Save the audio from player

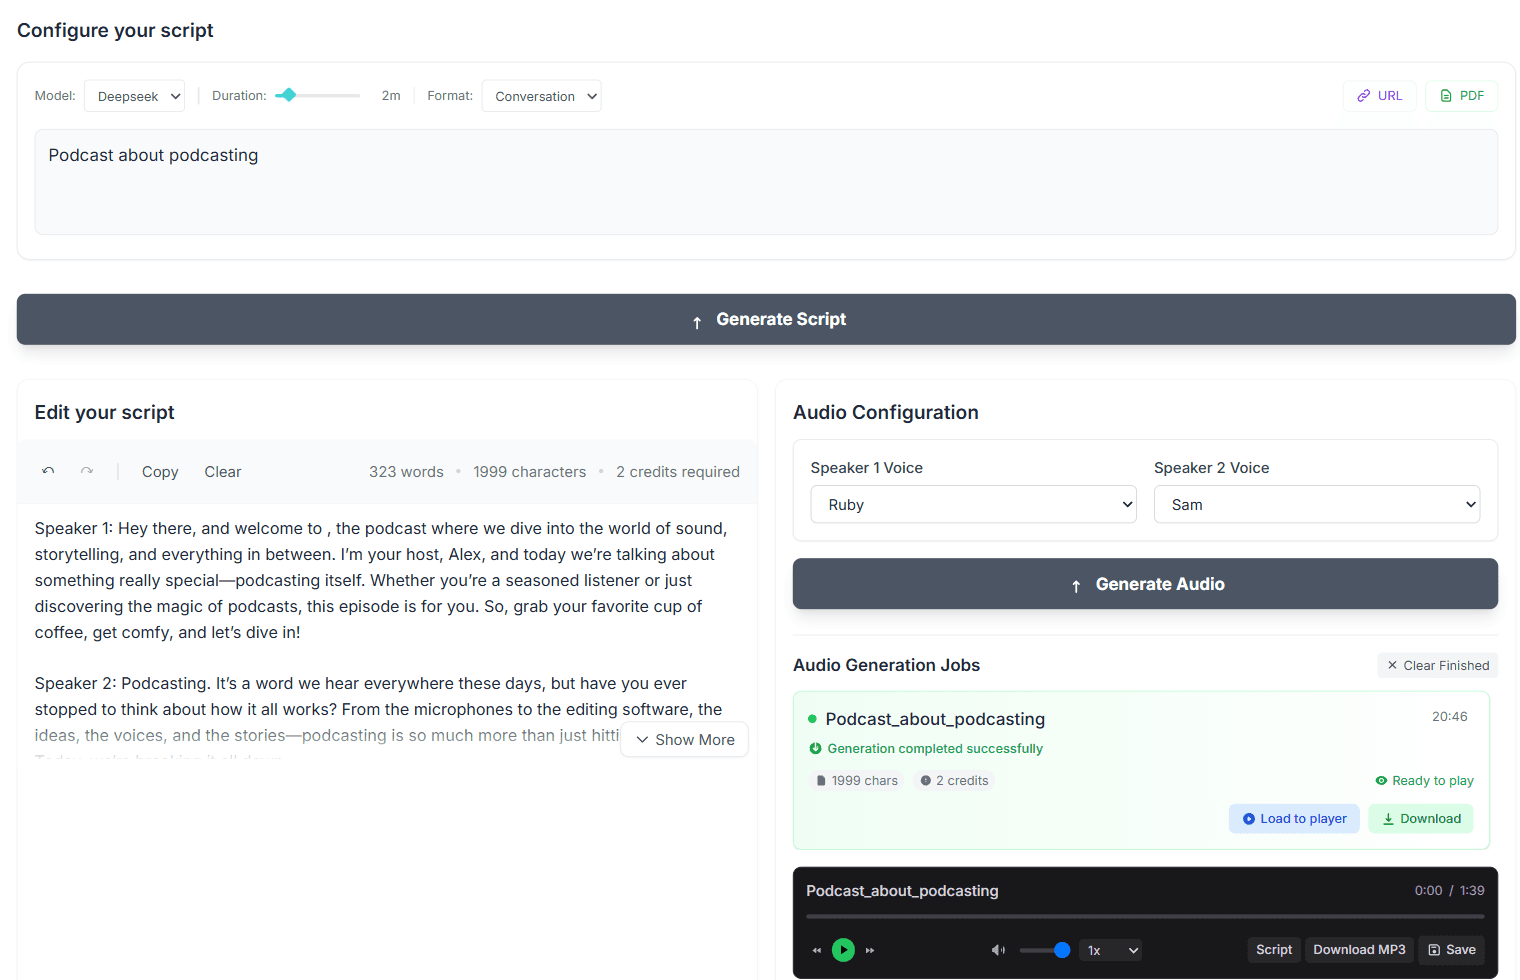(x=1451, y=950)
